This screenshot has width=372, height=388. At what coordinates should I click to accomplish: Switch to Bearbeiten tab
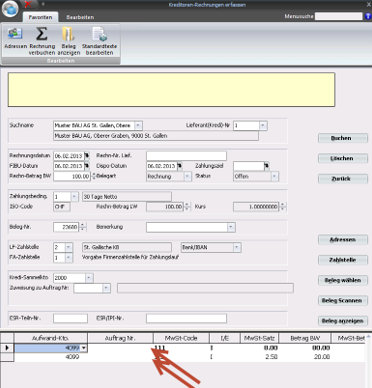tap(80, 17)
